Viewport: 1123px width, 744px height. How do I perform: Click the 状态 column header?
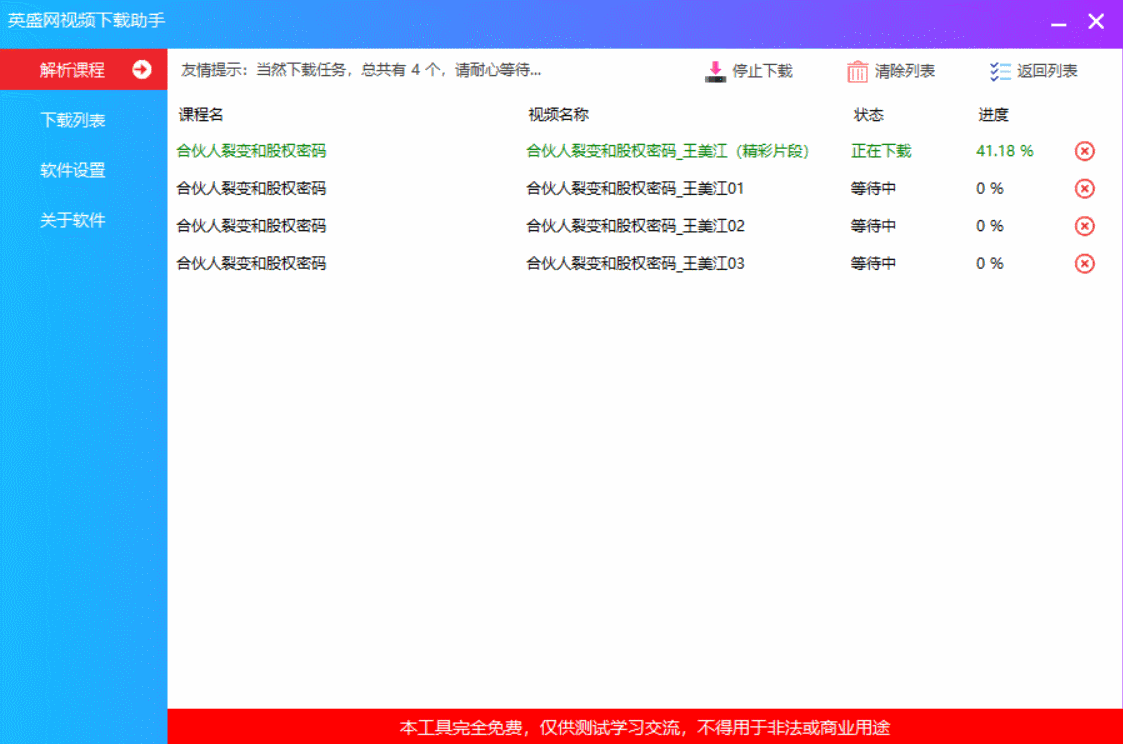click(x=868, y=115)
